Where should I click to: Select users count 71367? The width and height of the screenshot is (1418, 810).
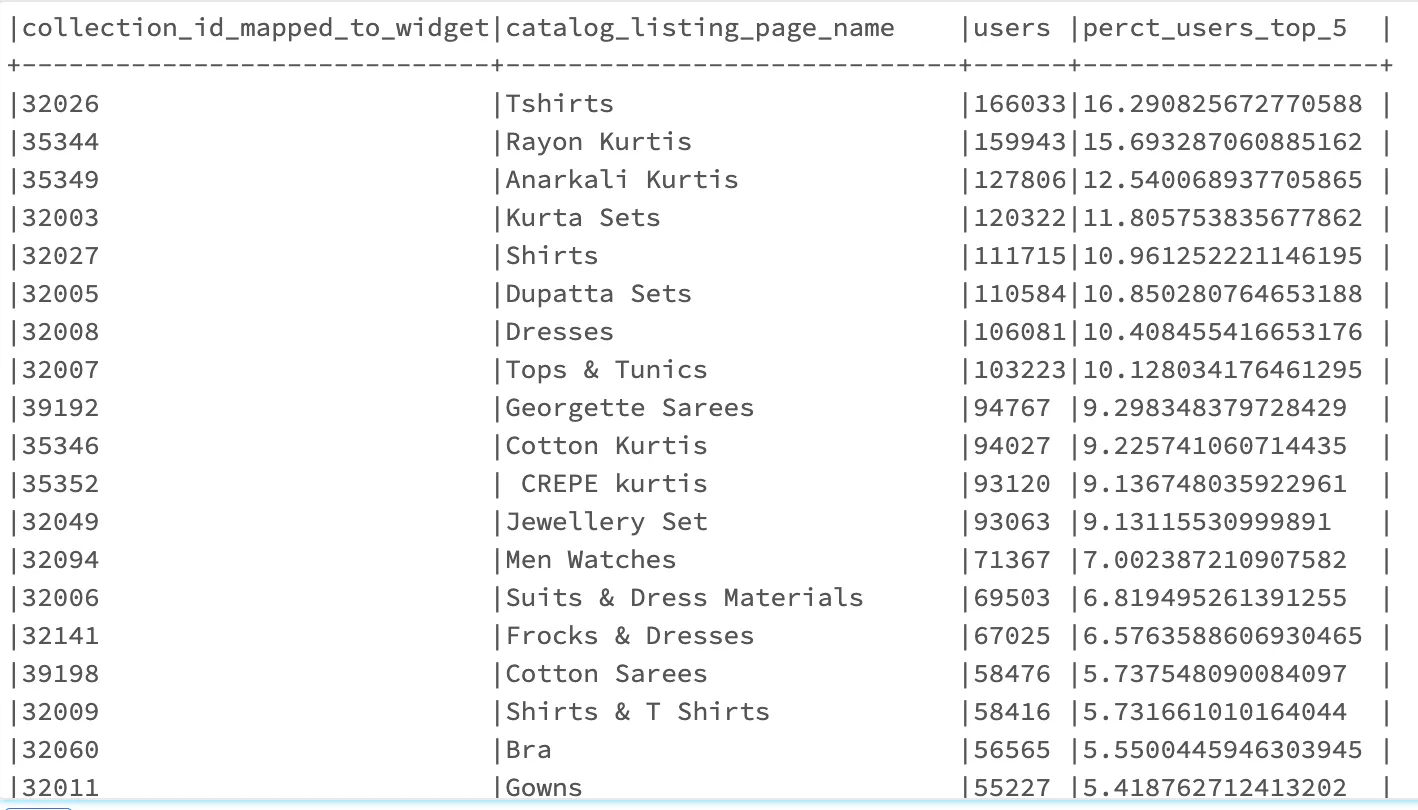pyautogui.click(x=1012, y=560)
